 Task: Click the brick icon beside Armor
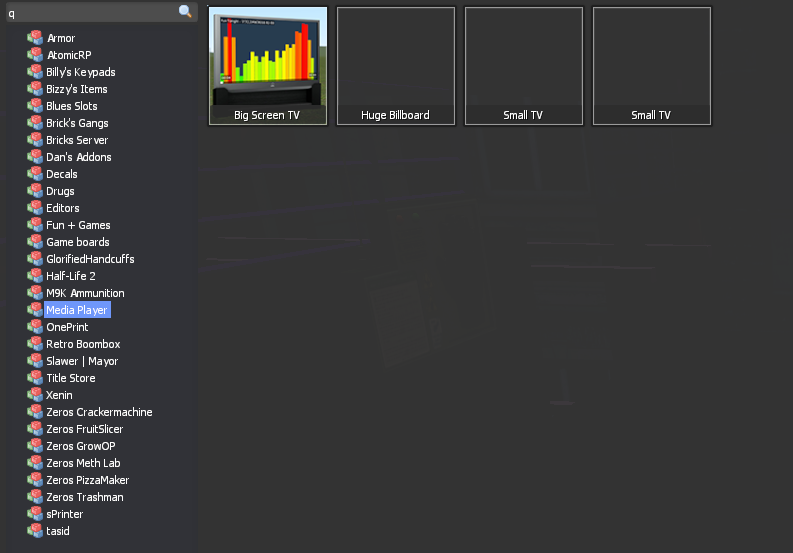[35, 38]
